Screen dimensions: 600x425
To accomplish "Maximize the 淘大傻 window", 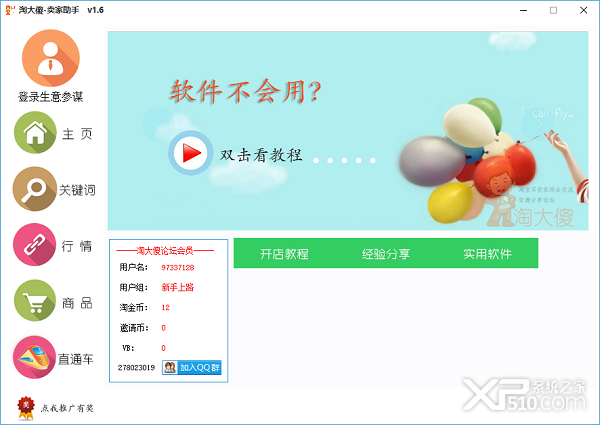I will pos(553,10).
